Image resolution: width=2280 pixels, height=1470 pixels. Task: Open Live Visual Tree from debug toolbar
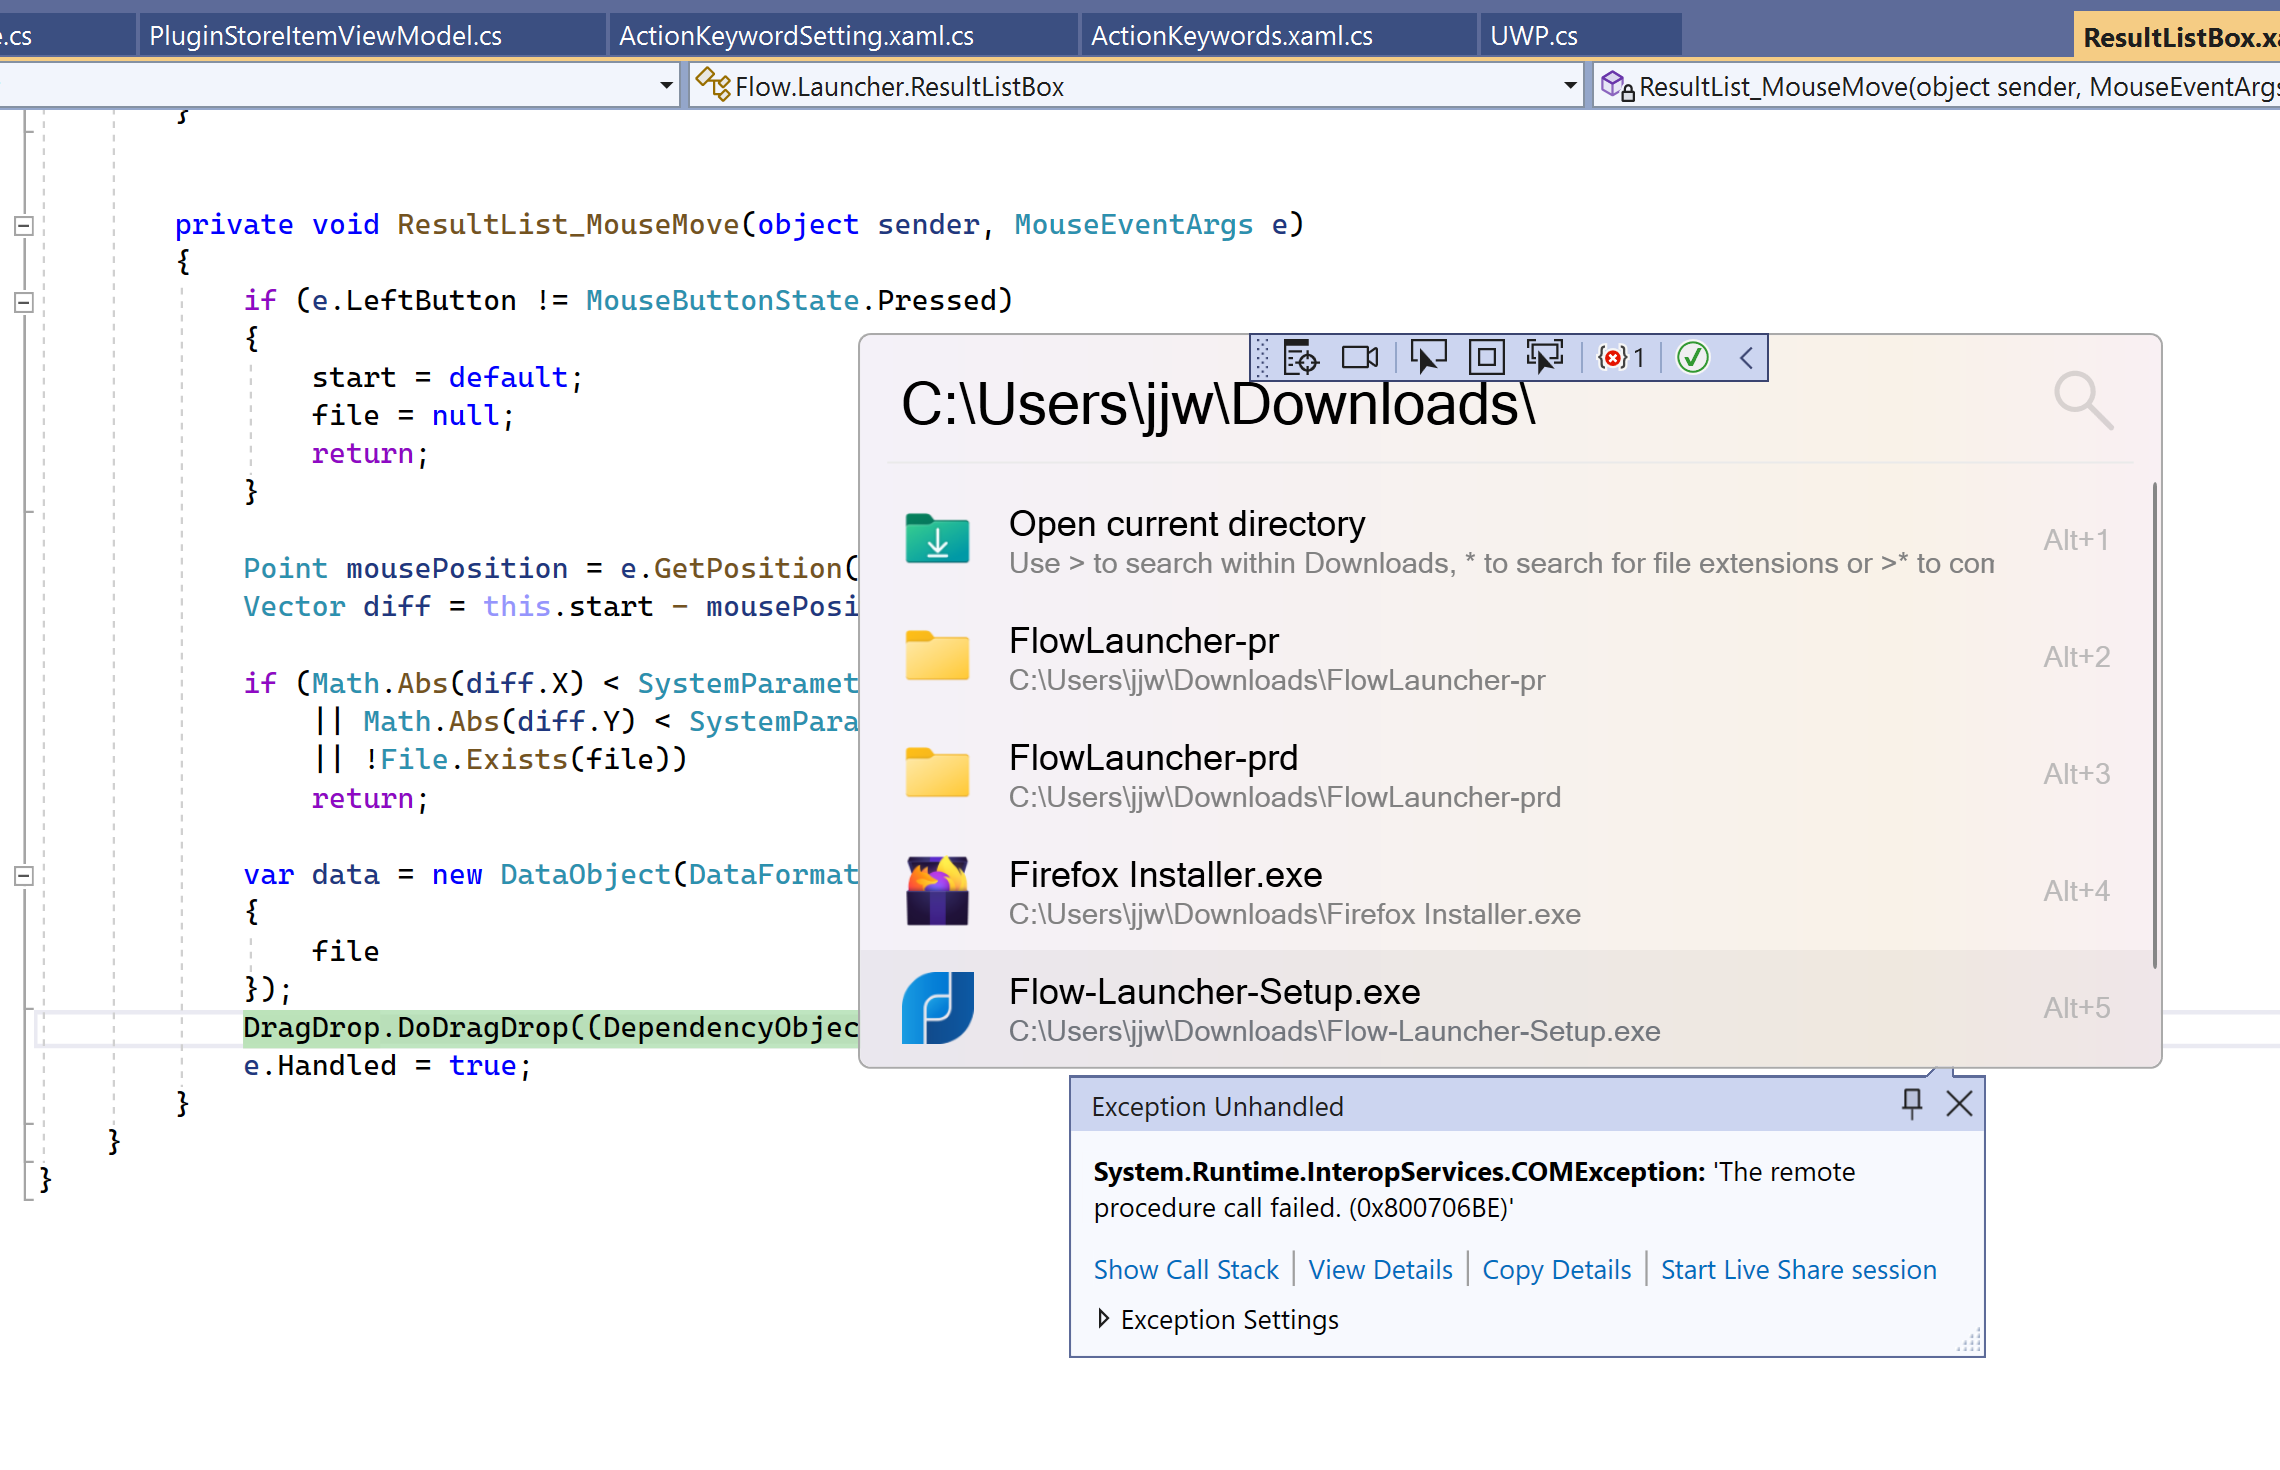1301,358
